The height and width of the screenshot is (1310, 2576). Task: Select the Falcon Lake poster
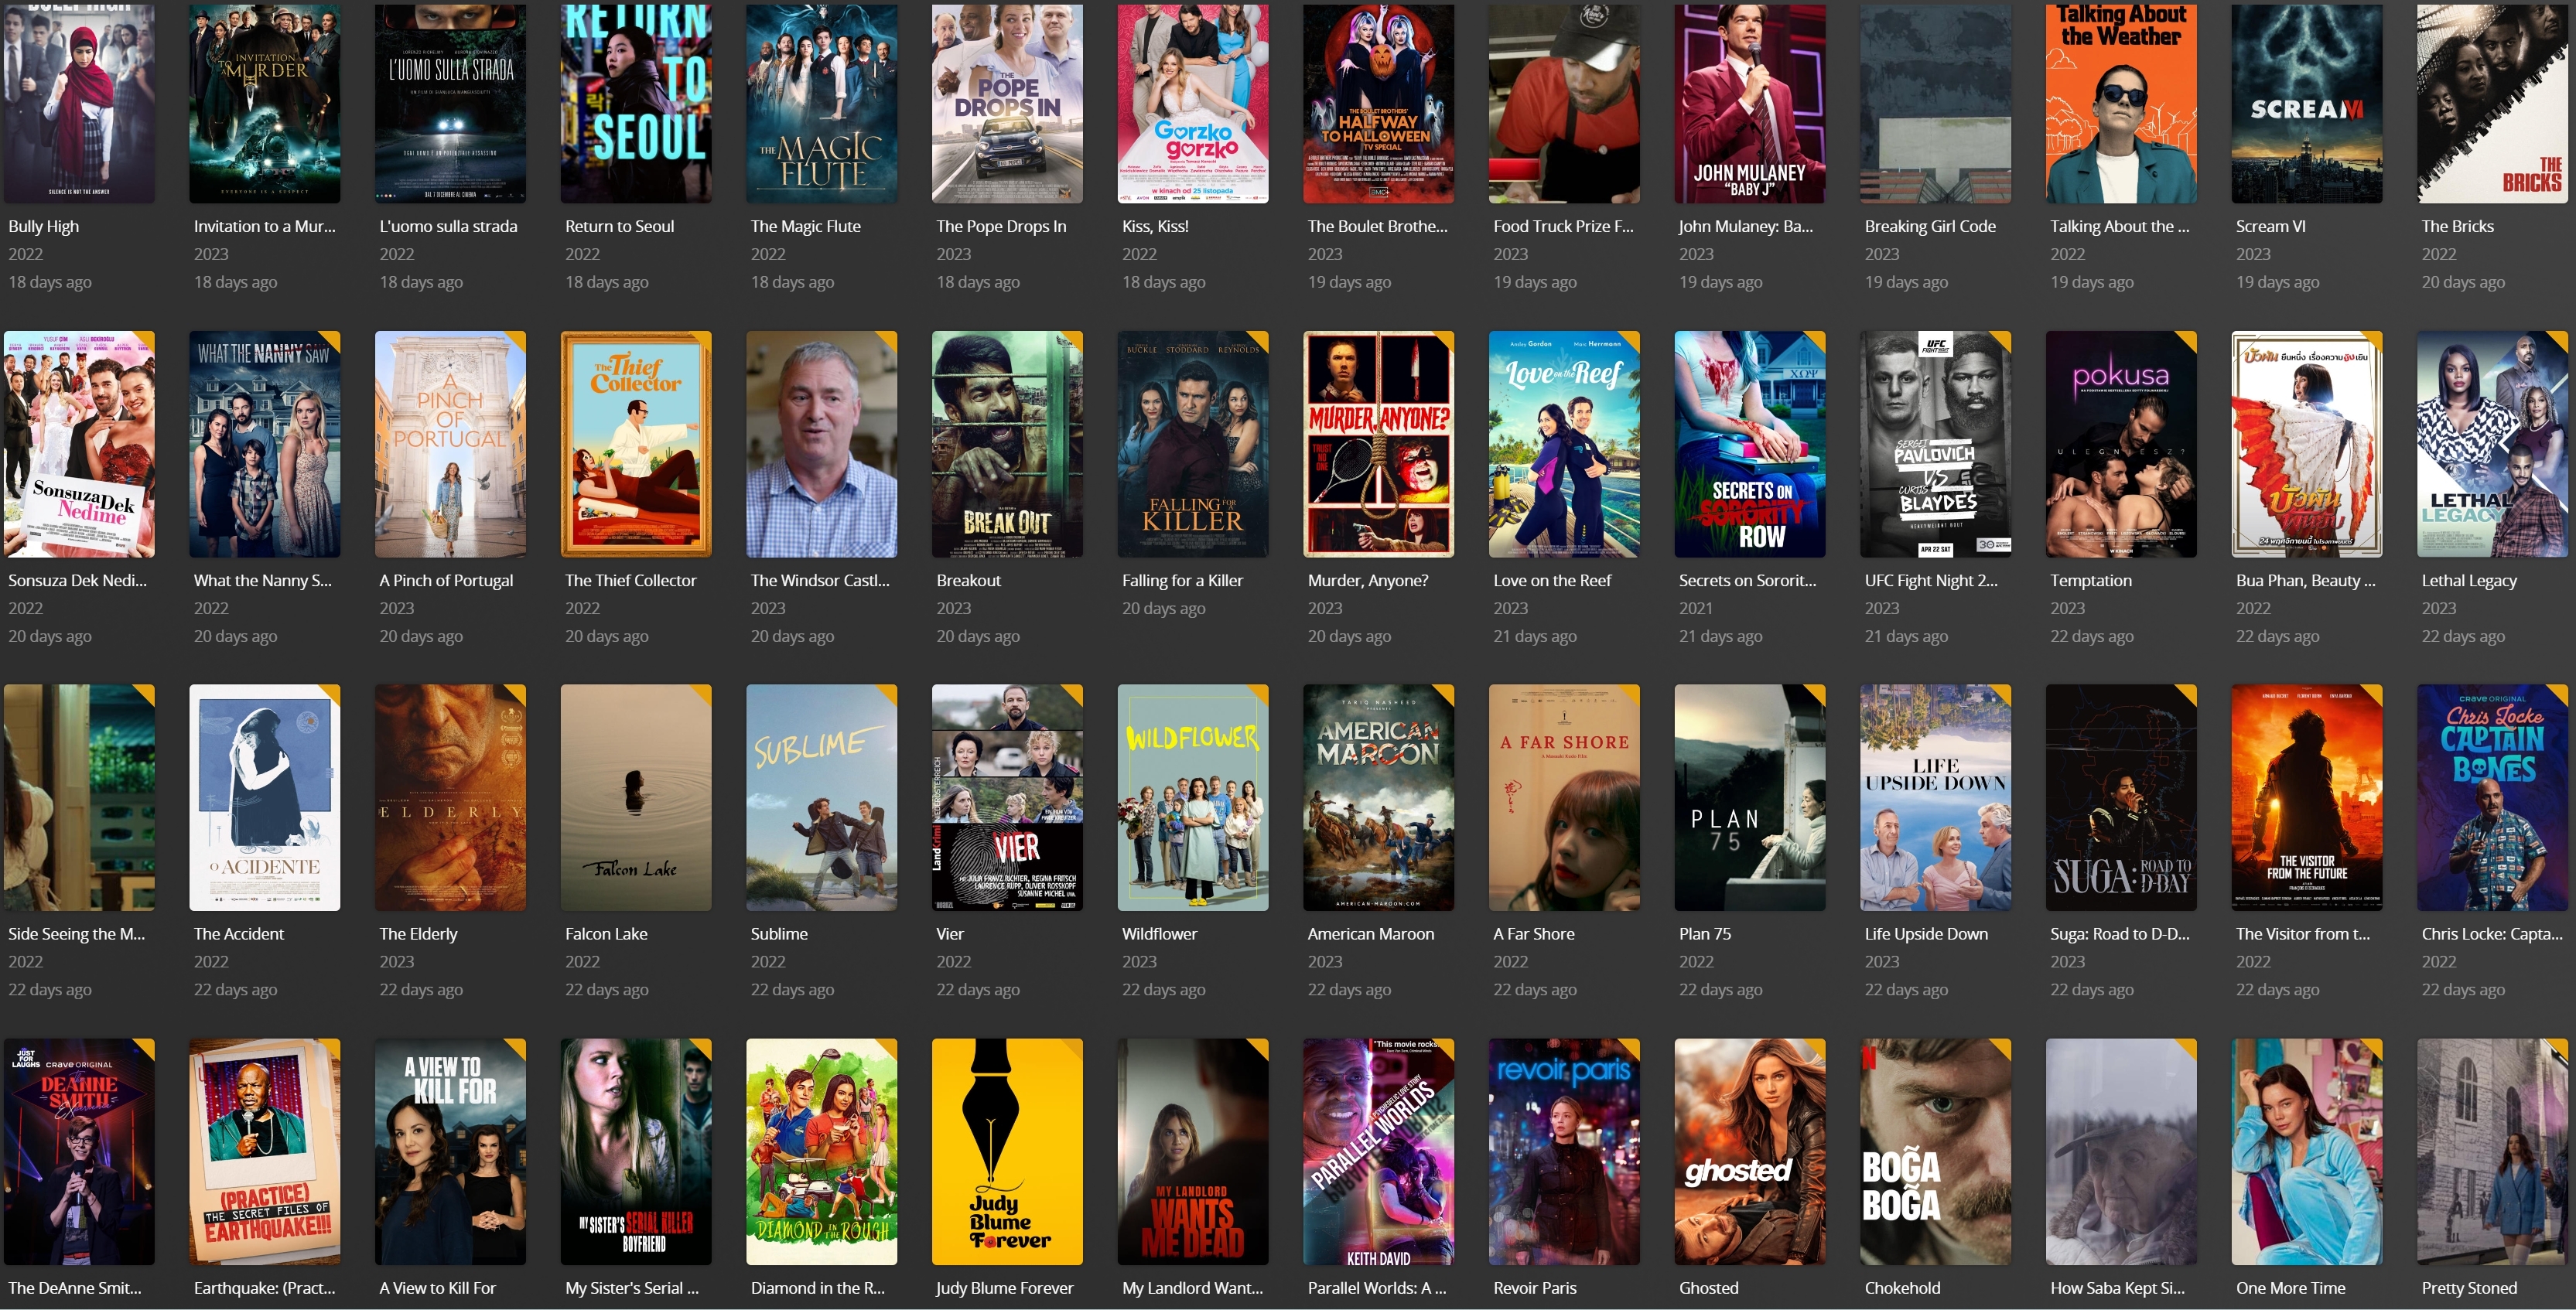tap(636, 798)
